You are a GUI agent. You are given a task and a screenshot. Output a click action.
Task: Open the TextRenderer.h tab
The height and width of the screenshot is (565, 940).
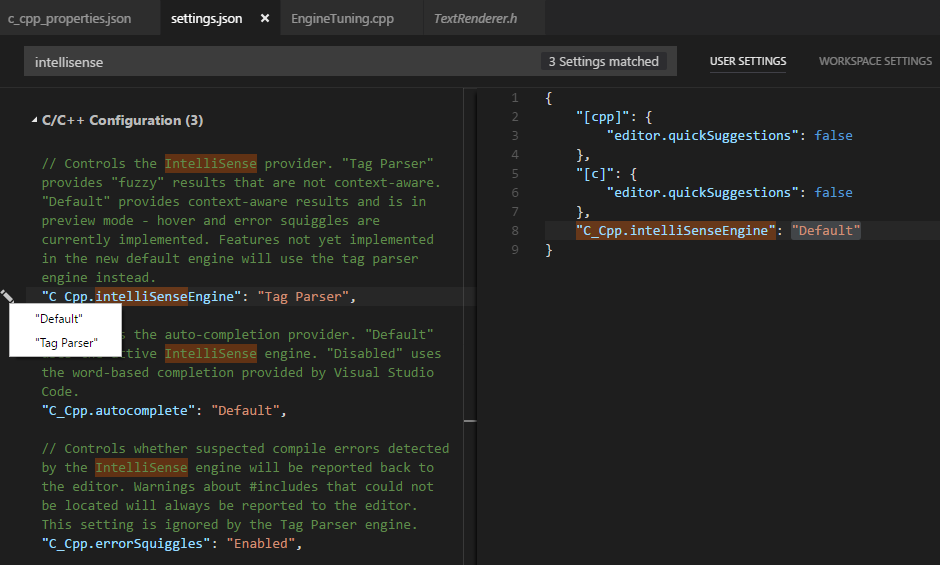[x=473, y=19]
